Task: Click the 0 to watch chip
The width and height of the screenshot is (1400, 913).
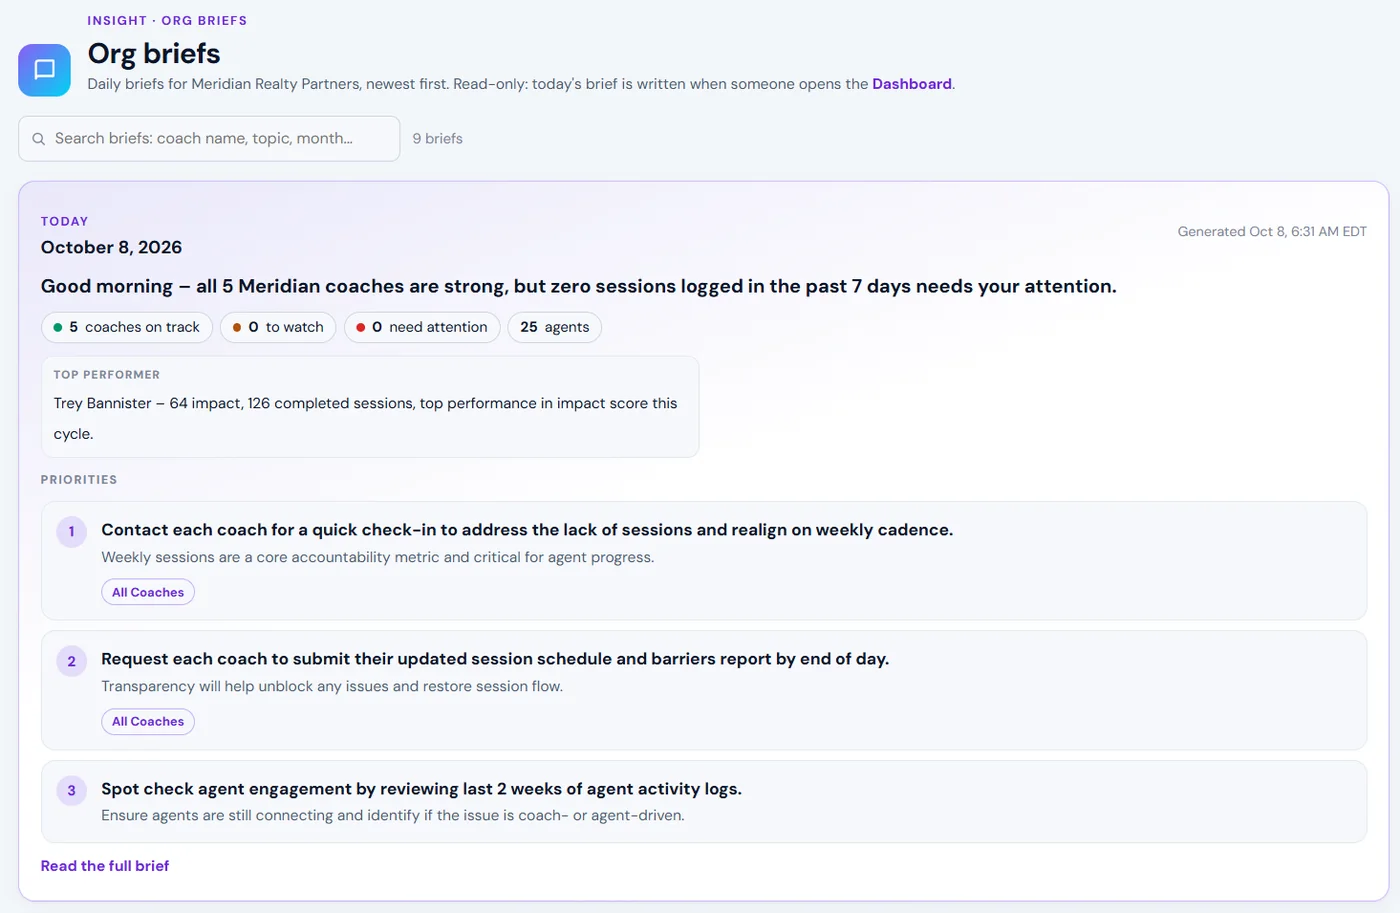Action: (x=278, y=327)
